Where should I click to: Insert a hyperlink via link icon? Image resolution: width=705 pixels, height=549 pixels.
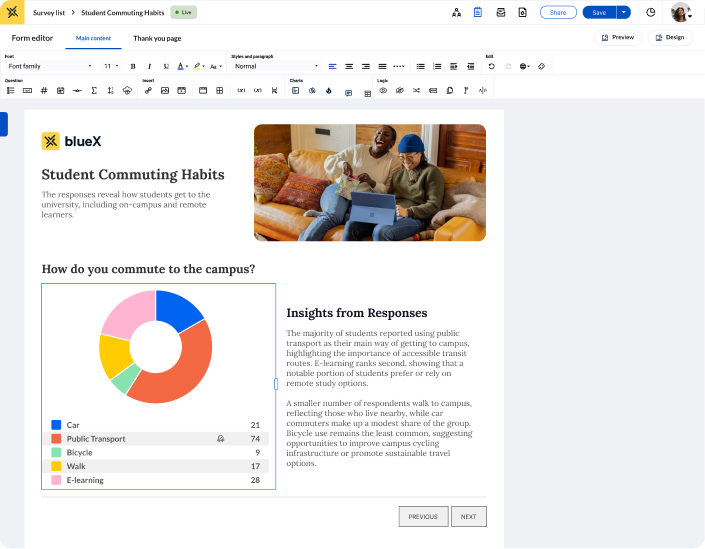pyautogui.click(x=148, y=90)
